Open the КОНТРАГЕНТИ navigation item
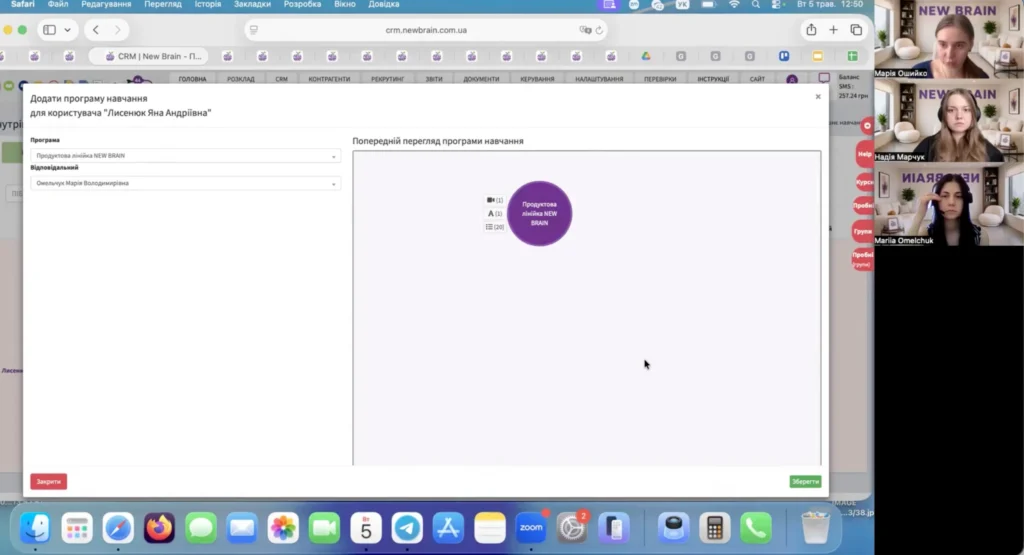1024x555 pixels. coord(329,79)
